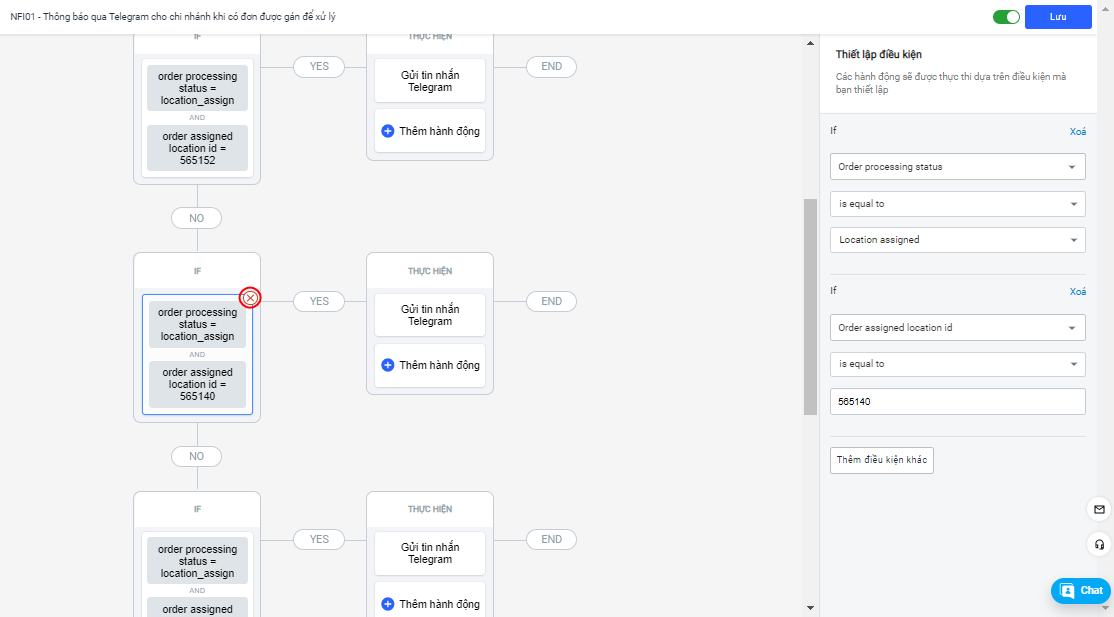The image size is (1114, 617).
Task: Click the Lưu save button
Action: (x=1057, y=17)
